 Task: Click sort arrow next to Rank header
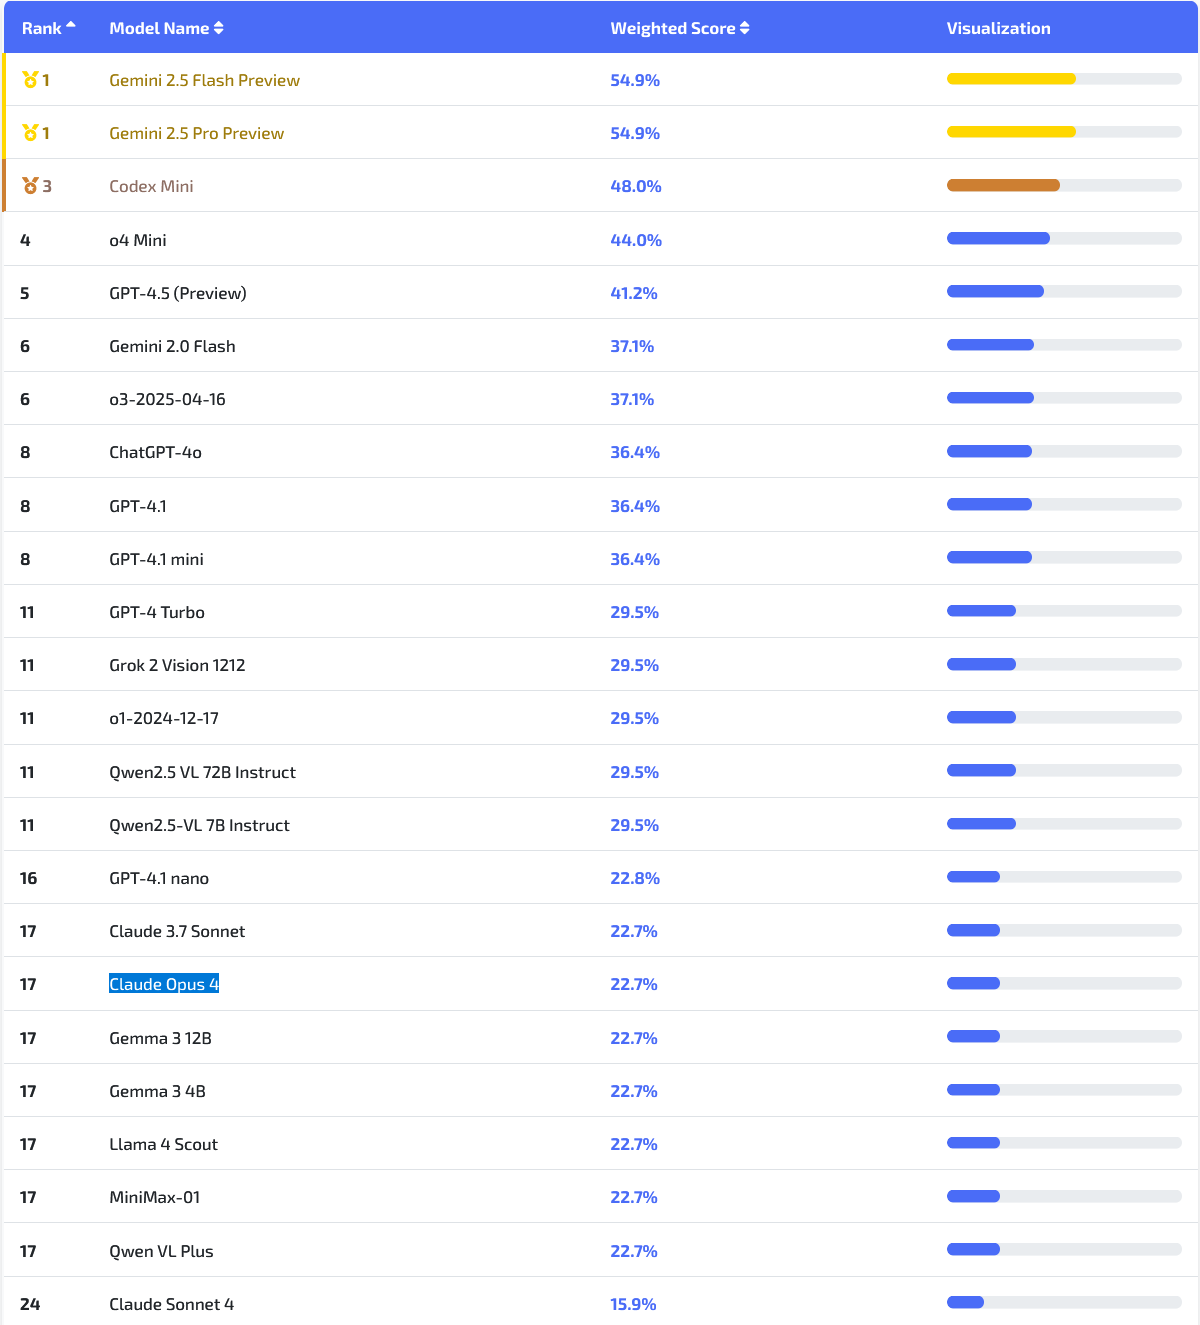click(x=71, y=25)
